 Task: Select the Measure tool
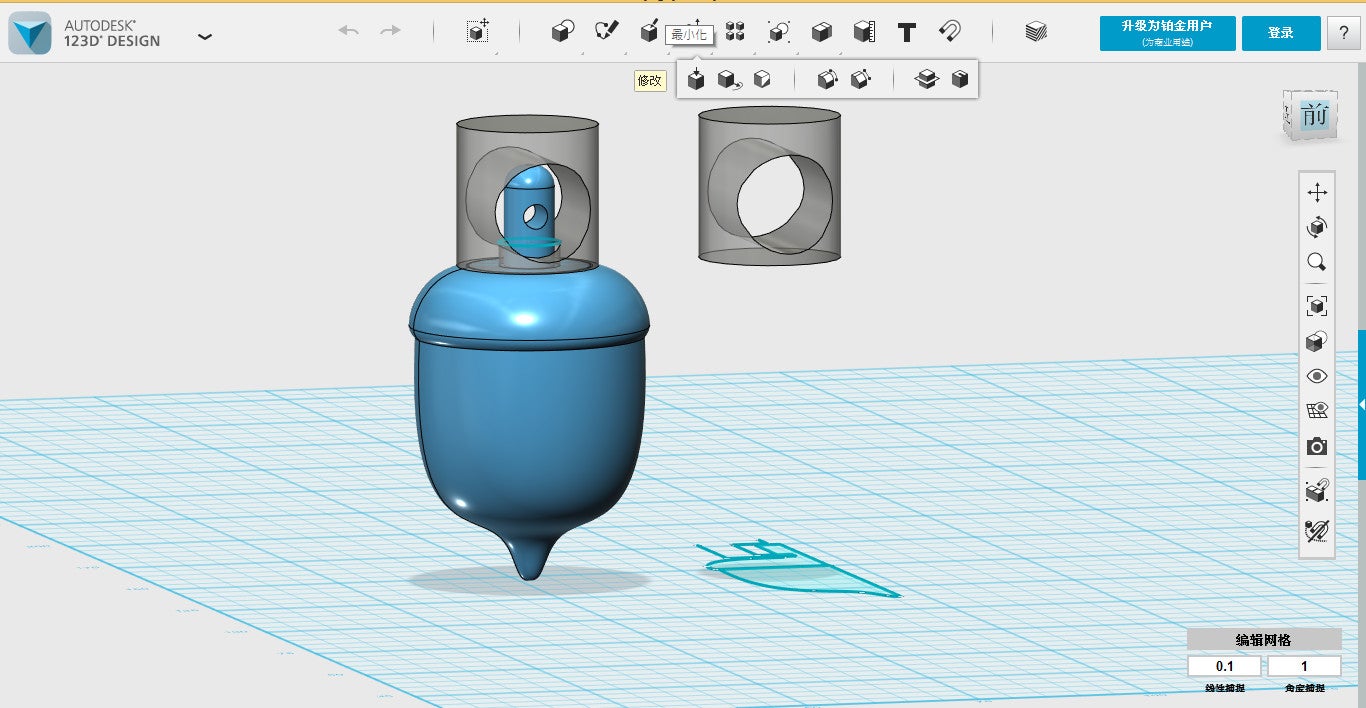pos(864,32)
